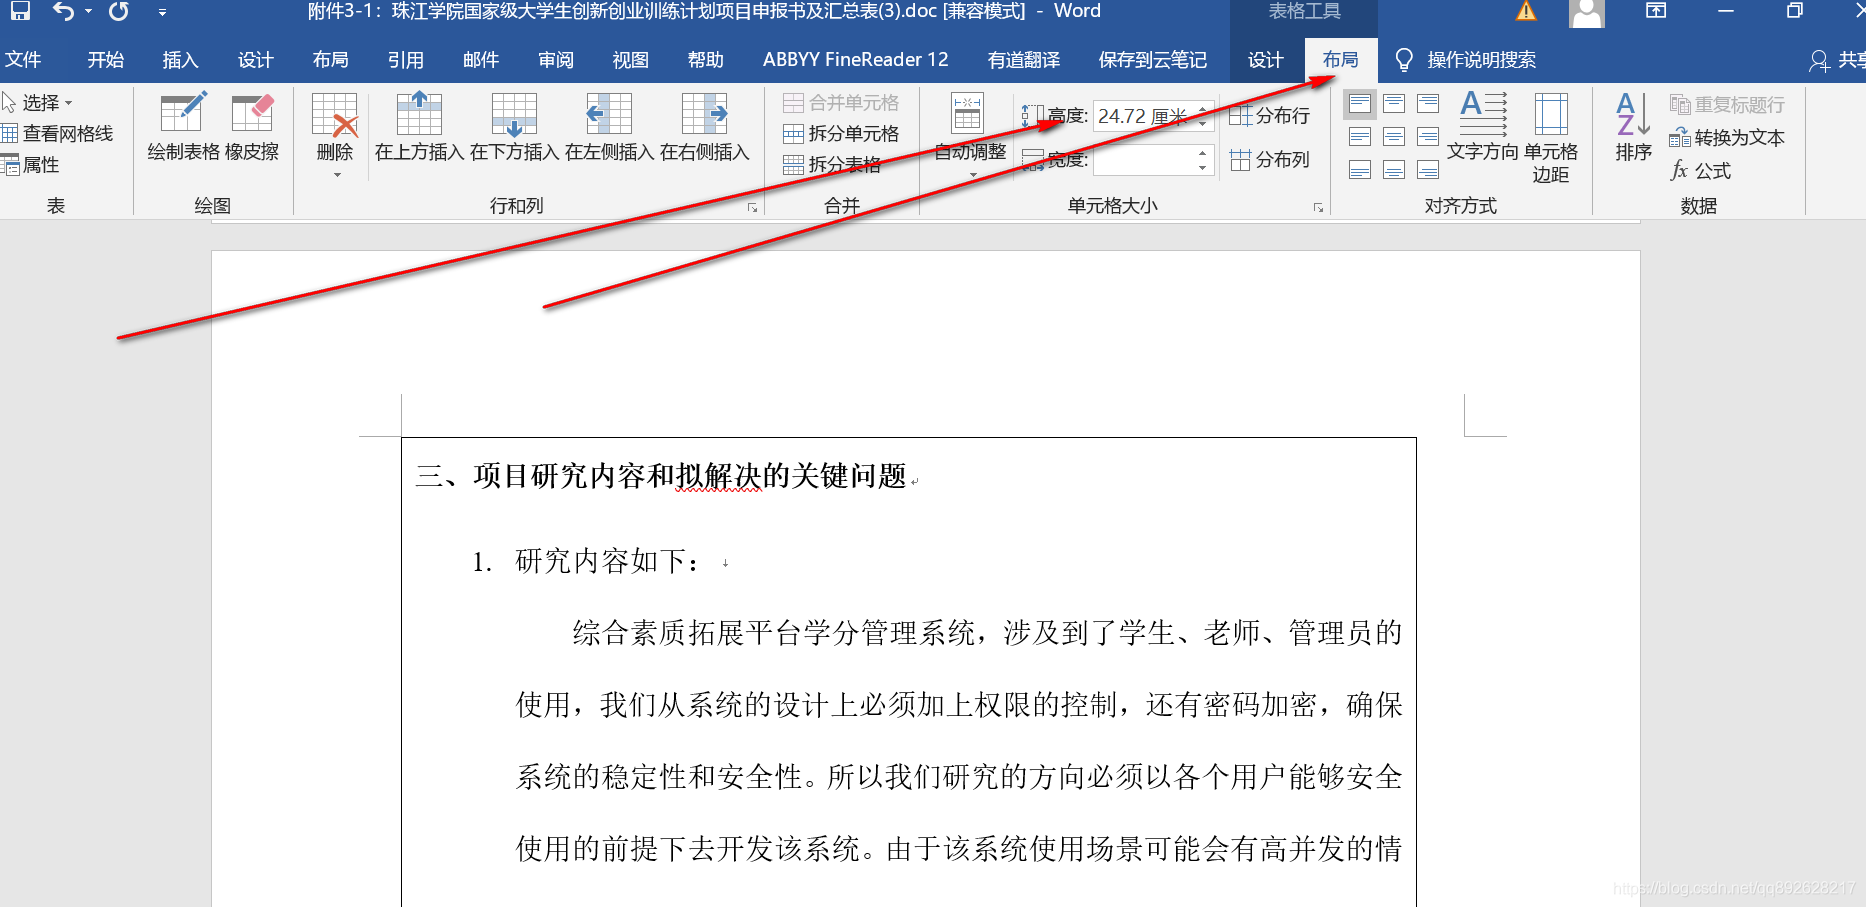
Task: Switch to the 开始 tab
Action: pyautogui.click(x=105, y=60)
